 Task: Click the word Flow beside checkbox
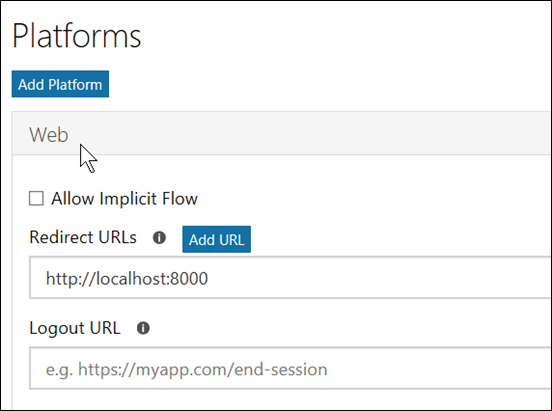point(180,199)
